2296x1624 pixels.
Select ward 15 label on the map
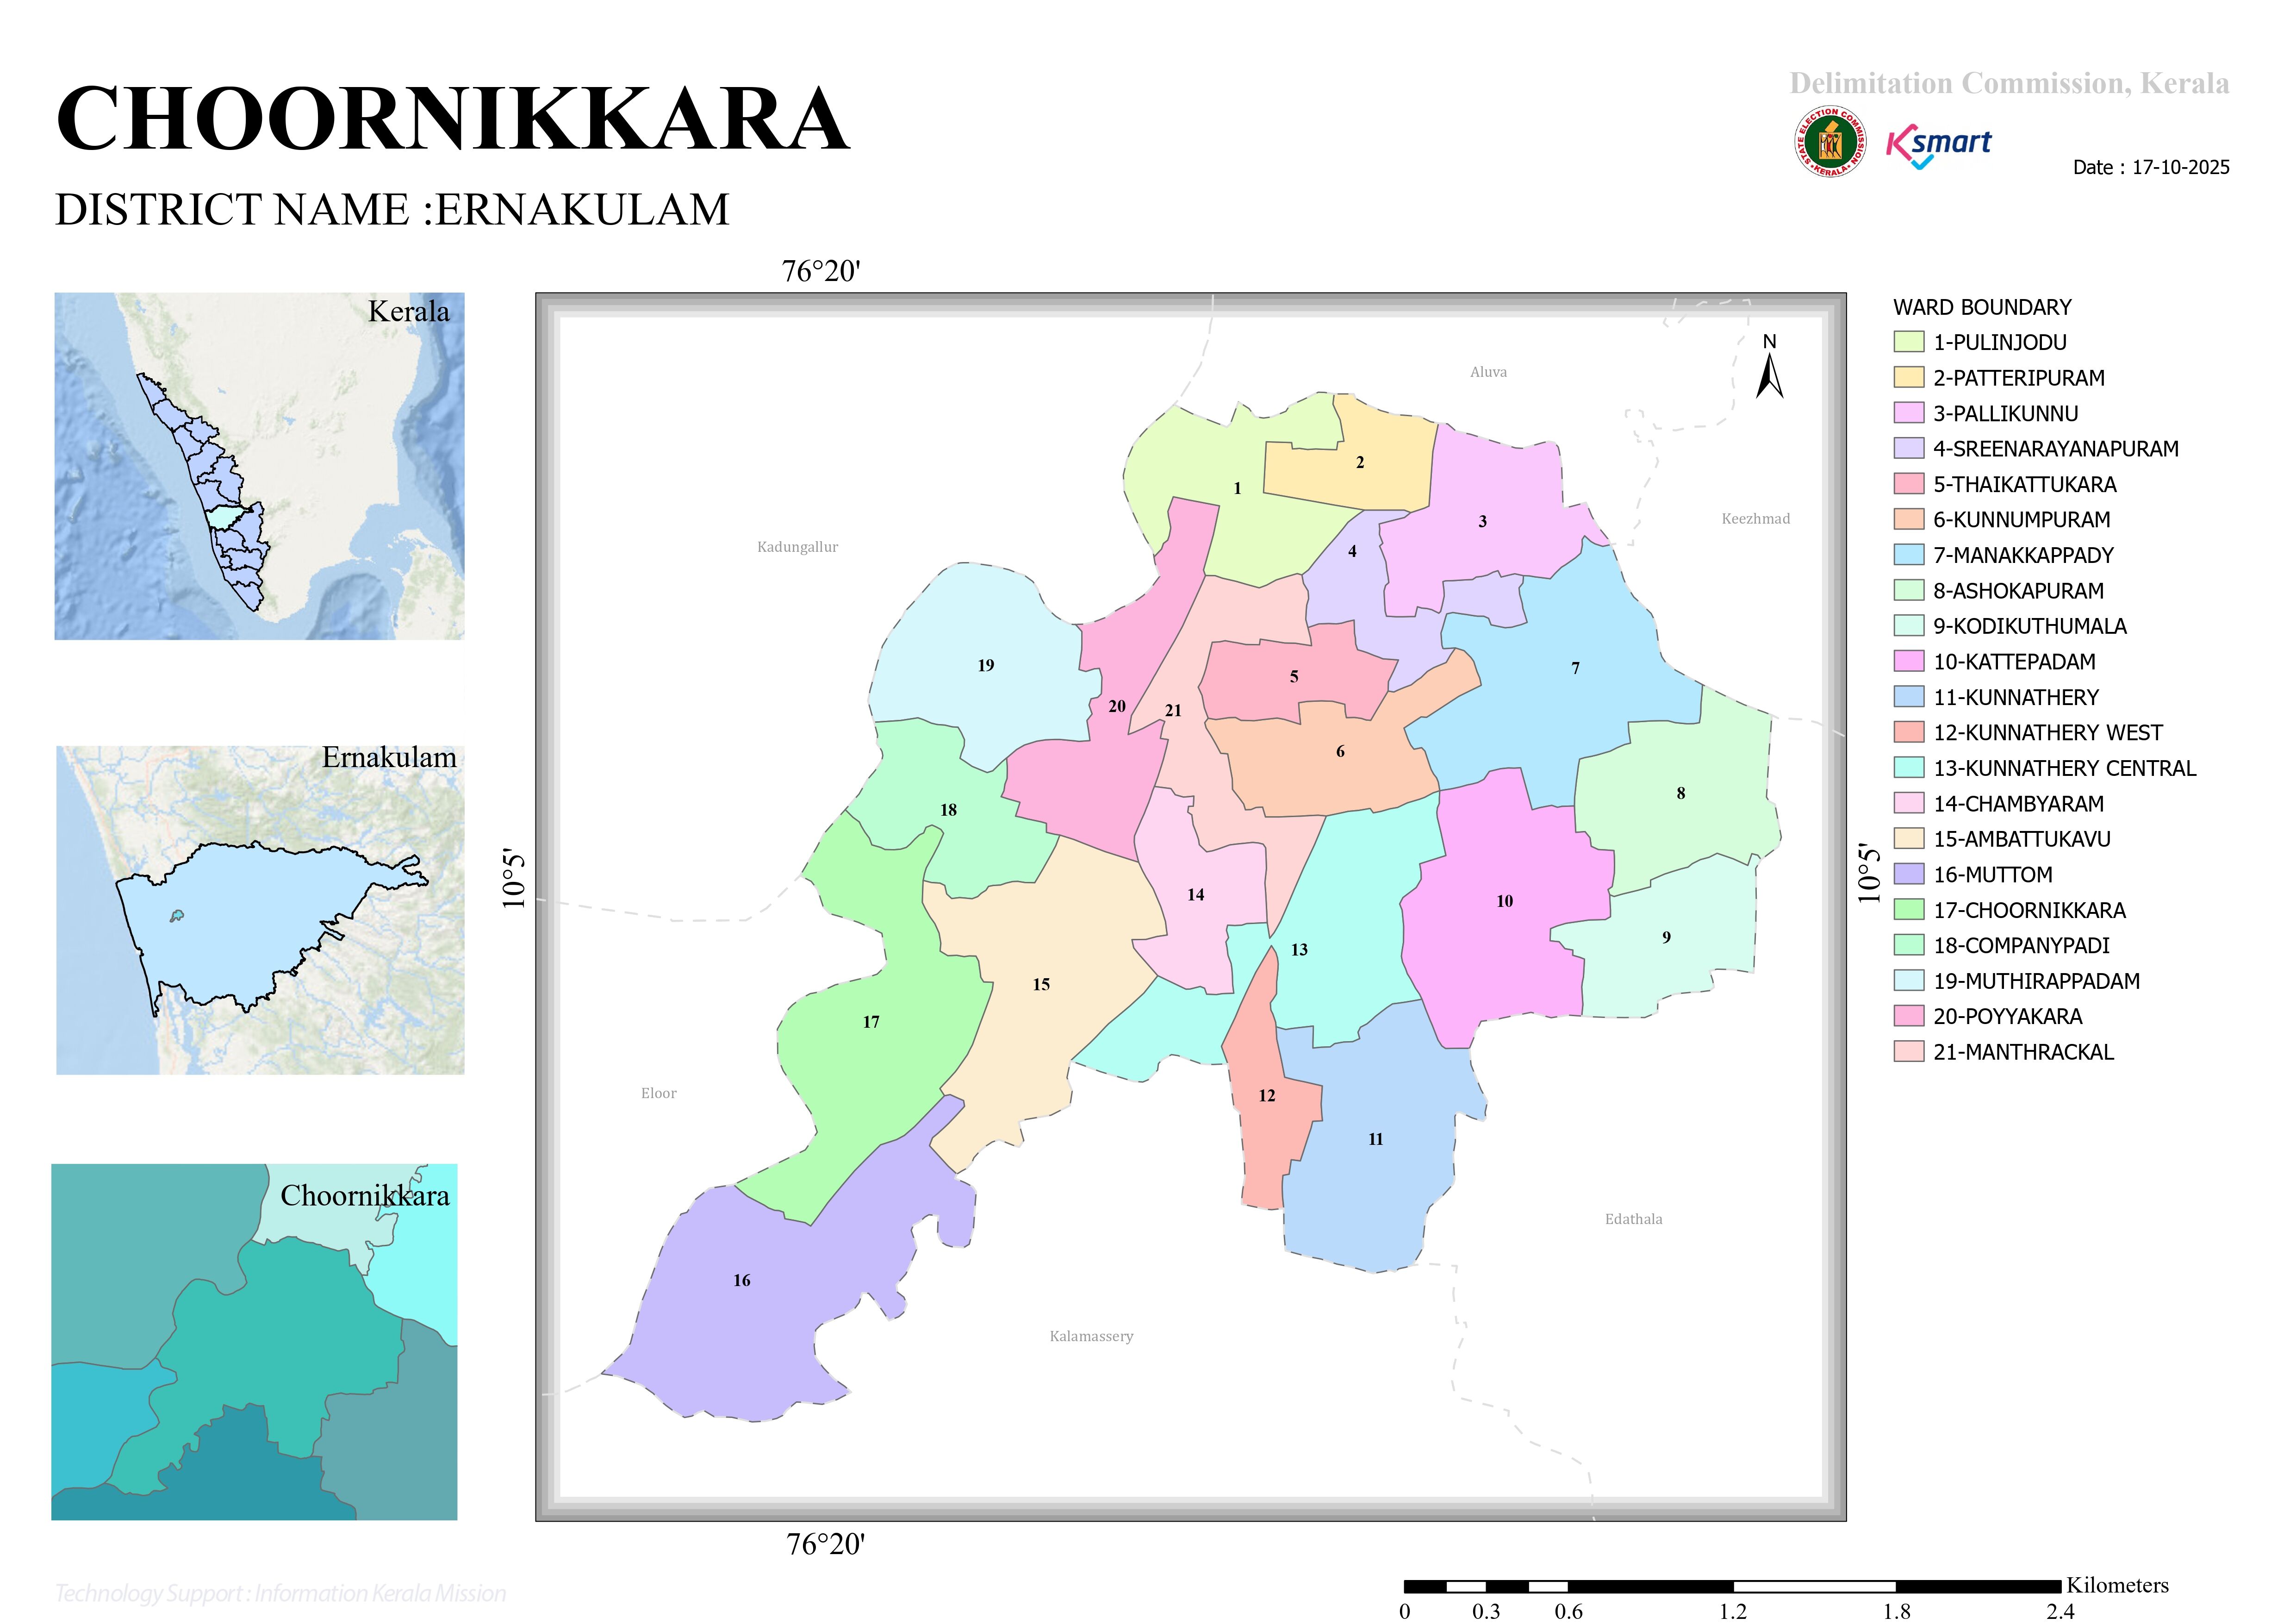tap(1041, 984)
